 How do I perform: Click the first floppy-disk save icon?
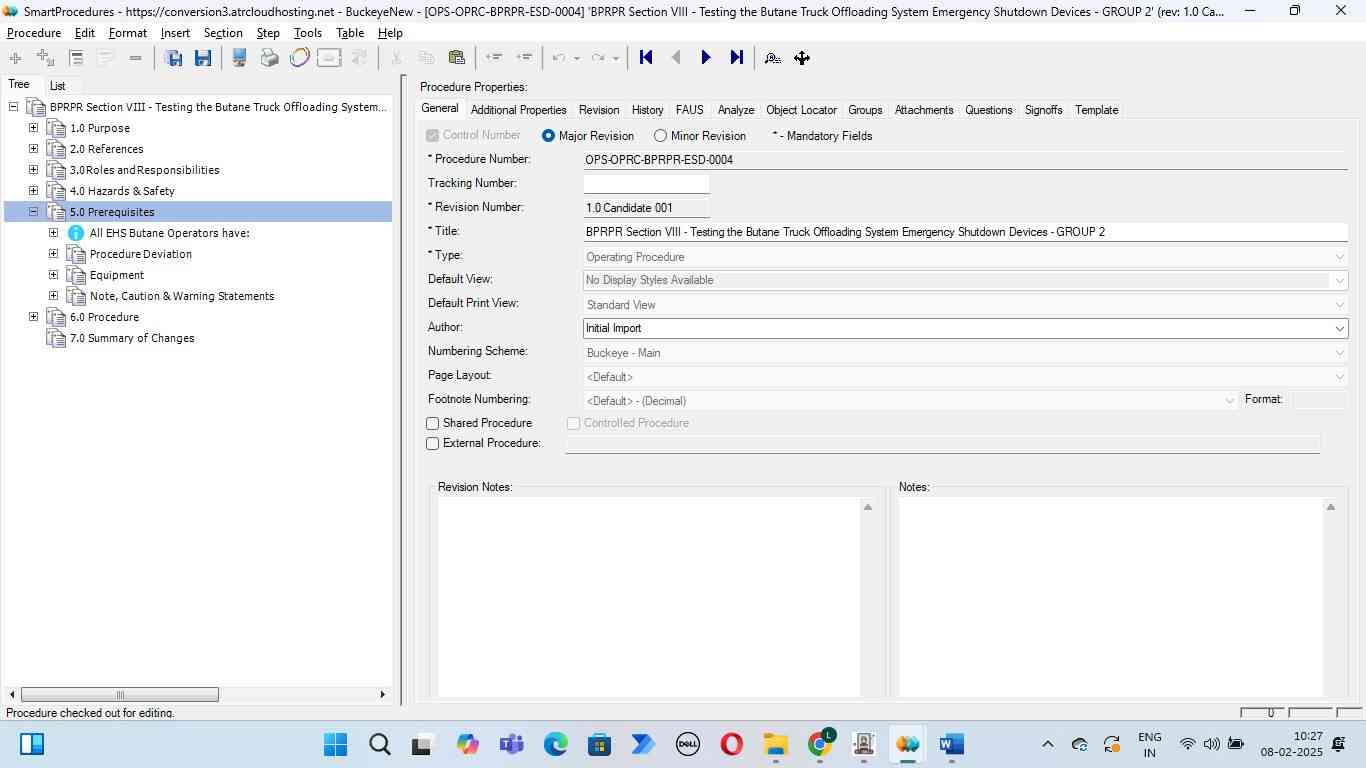[173, 58]
